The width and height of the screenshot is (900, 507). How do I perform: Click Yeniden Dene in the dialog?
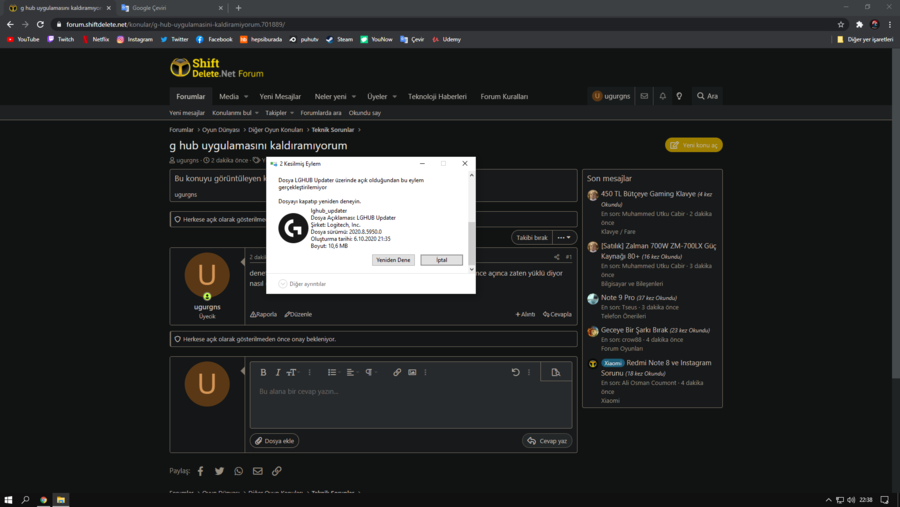click(393, 260)
